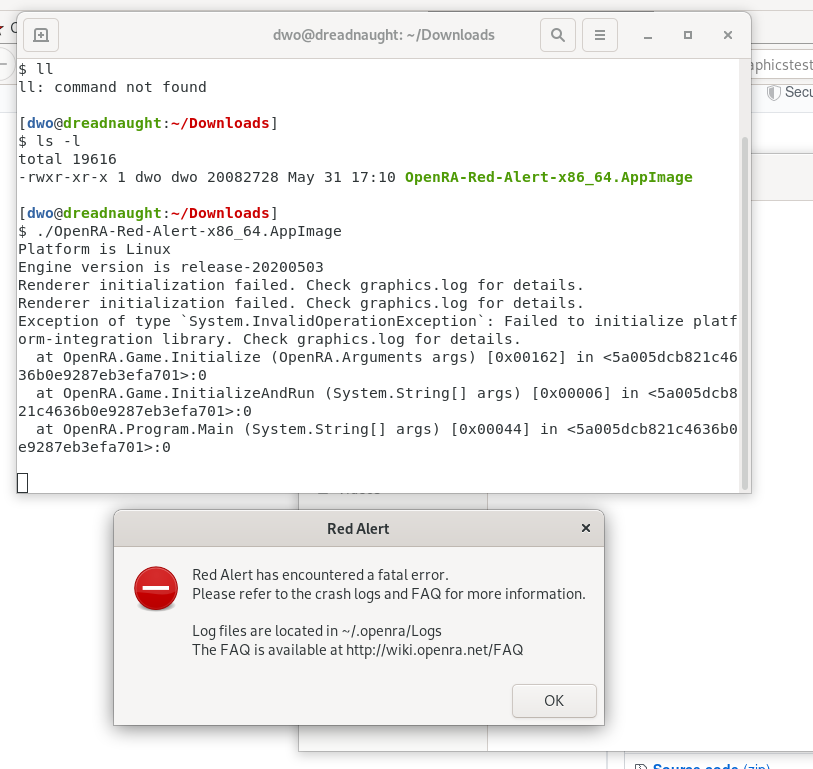Click the 'total 19616' output line

tap(67, 159)
